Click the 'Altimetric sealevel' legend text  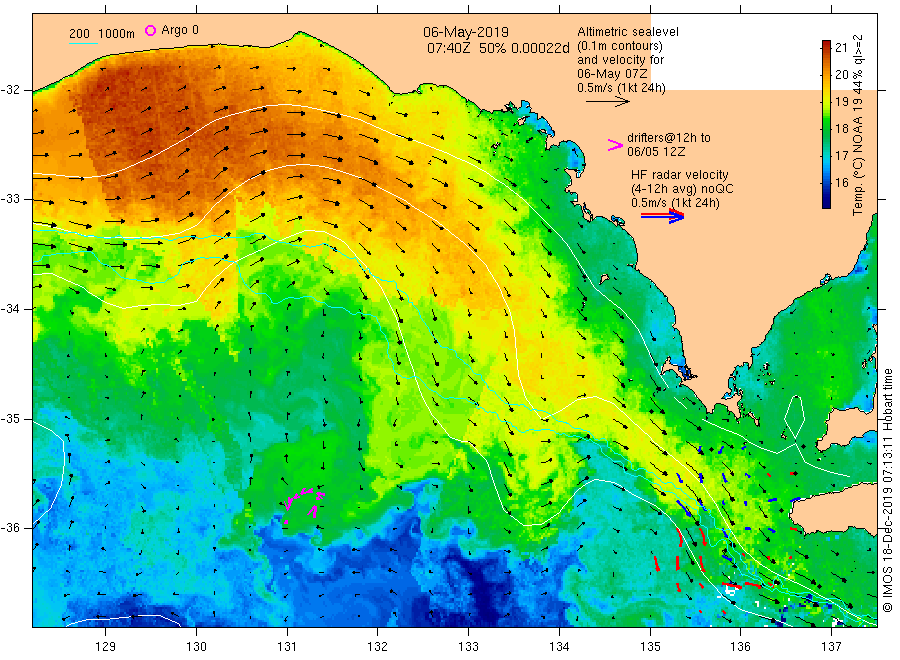[627, 32]
